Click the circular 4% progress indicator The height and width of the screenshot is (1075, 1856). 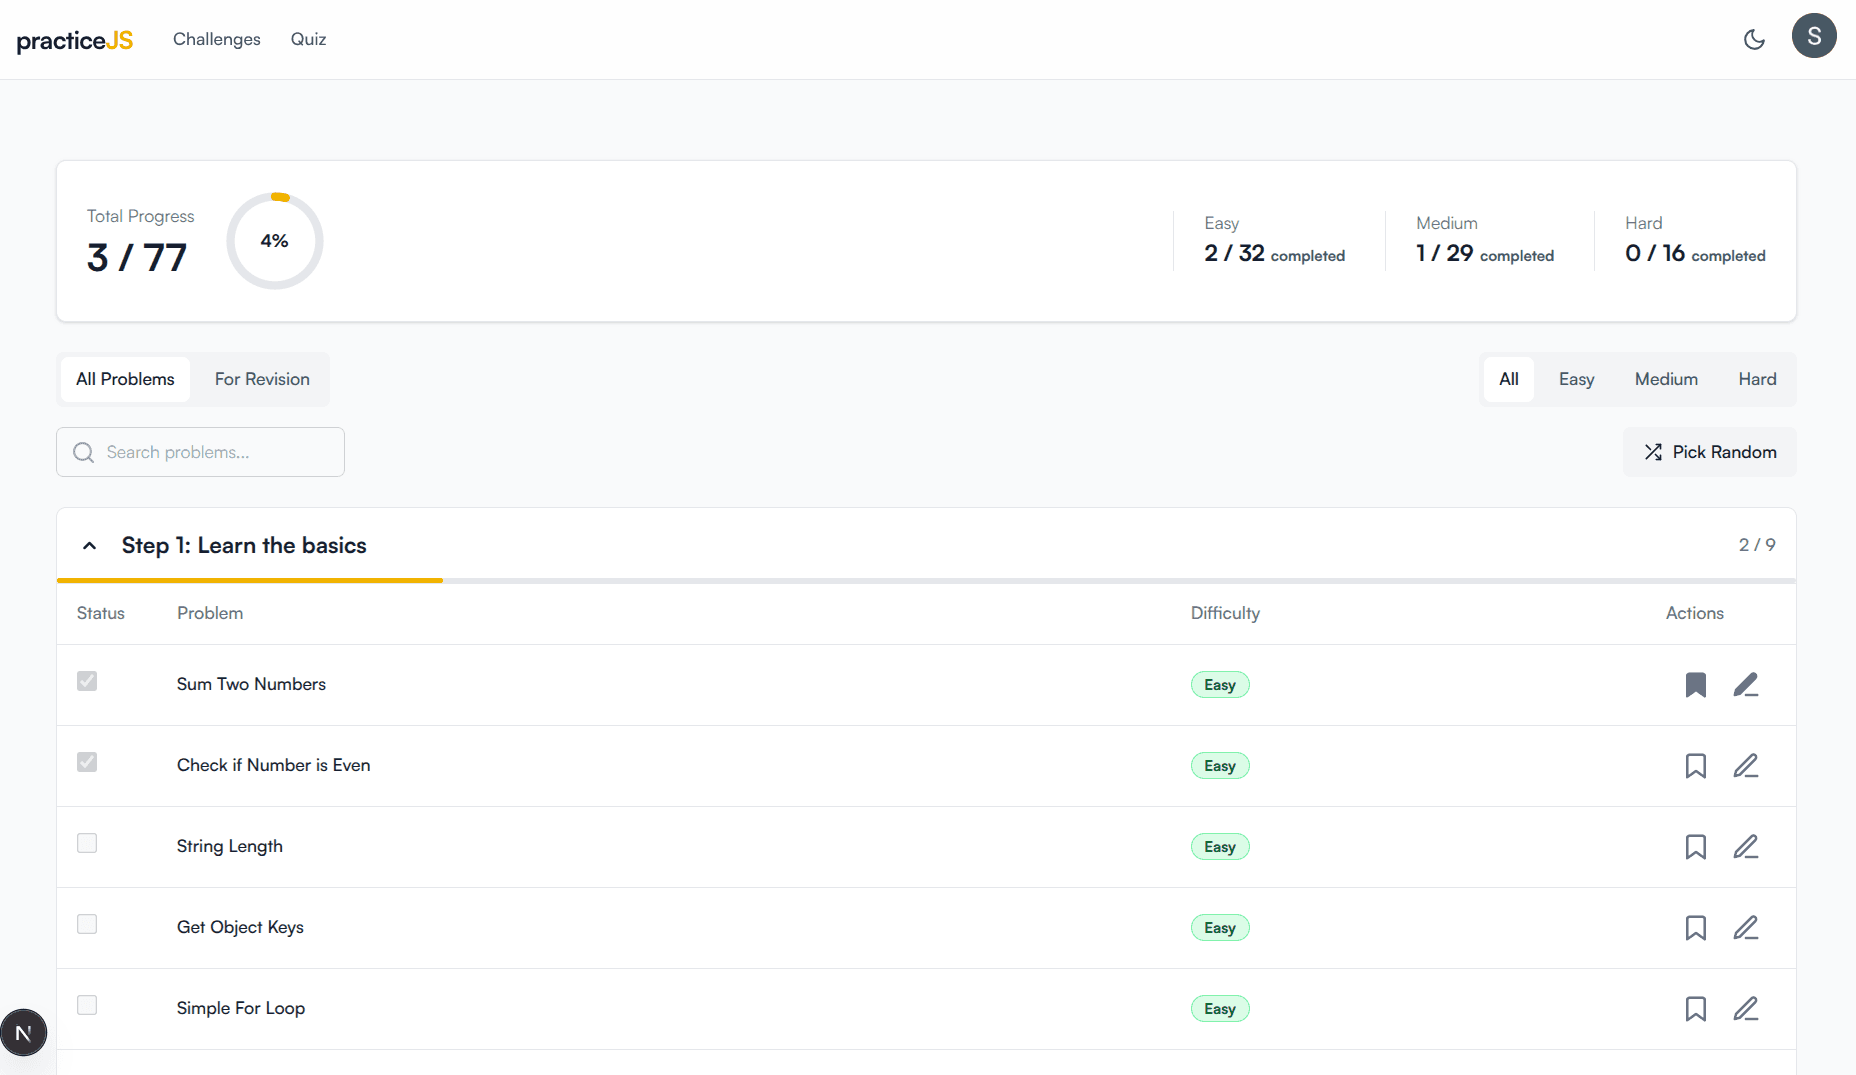275,241
